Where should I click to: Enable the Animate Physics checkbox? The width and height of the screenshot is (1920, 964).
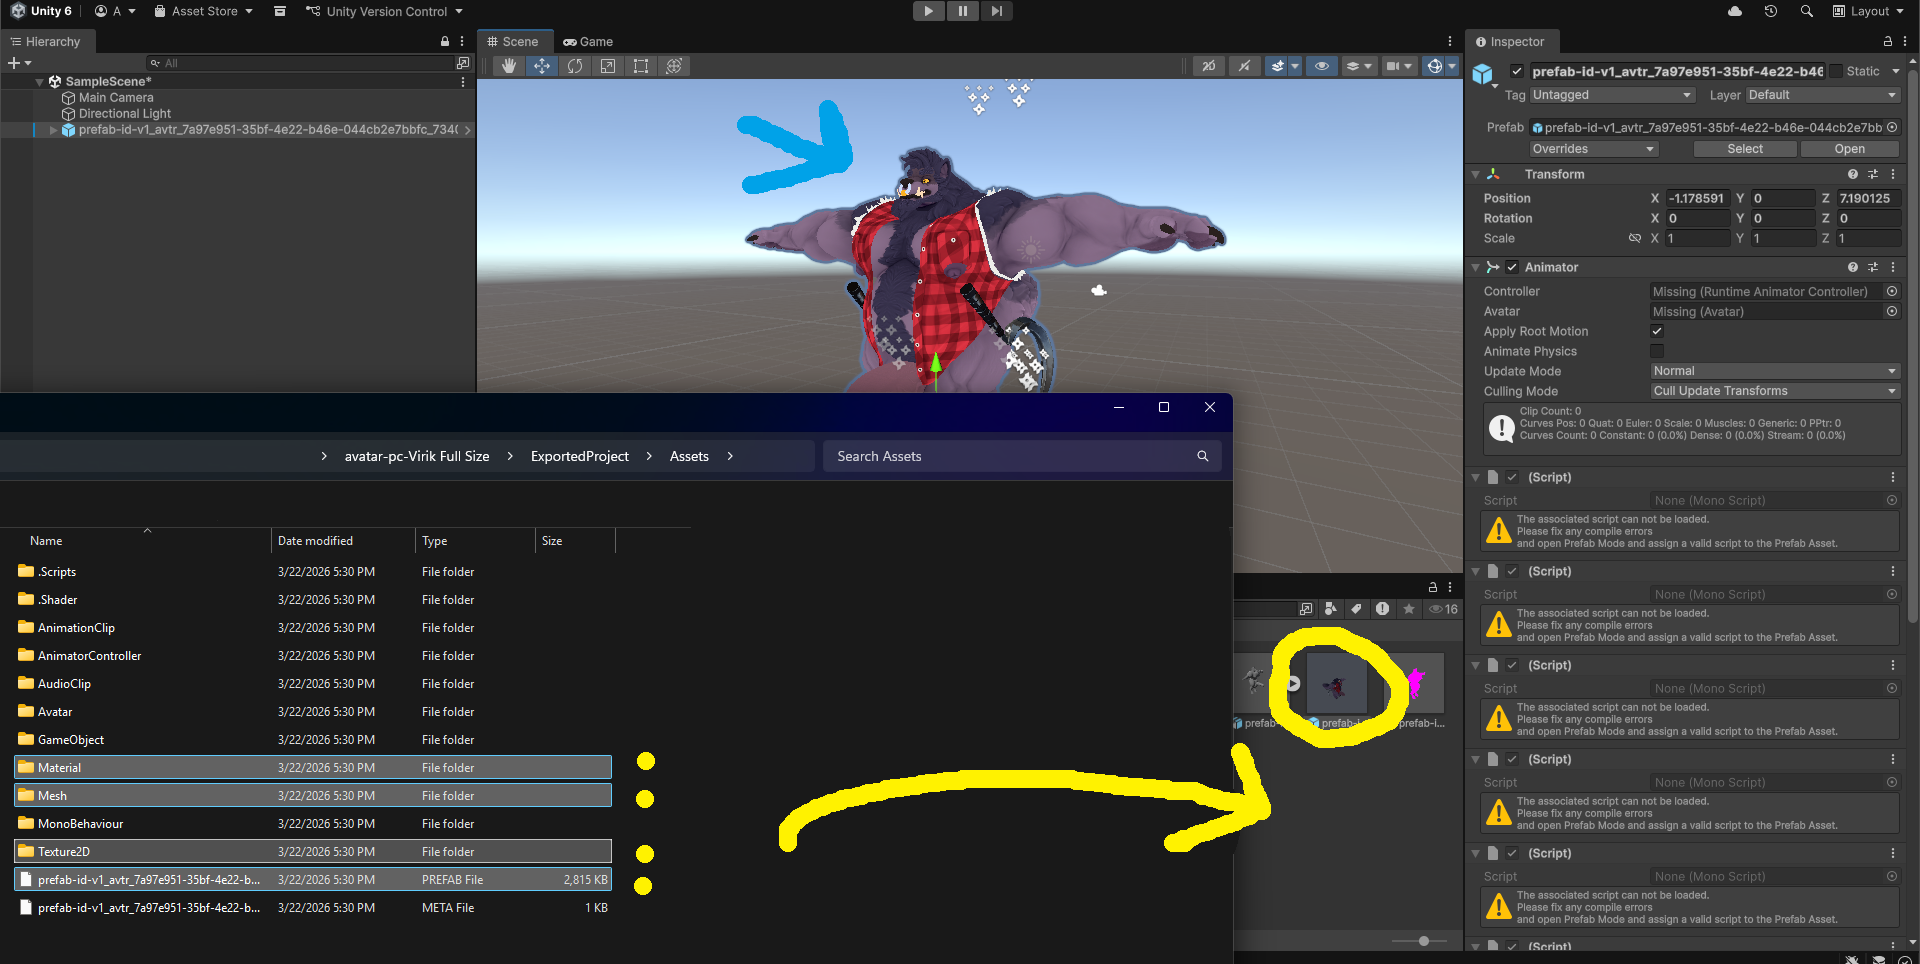tap(1657, 351)
